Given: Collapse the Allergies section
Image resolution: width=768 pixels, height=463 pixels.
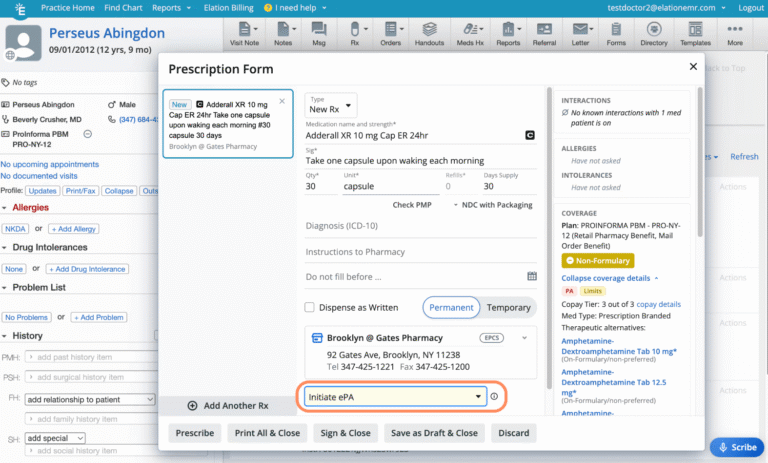Looking at the screenshot, I should [x=4, y=208].
